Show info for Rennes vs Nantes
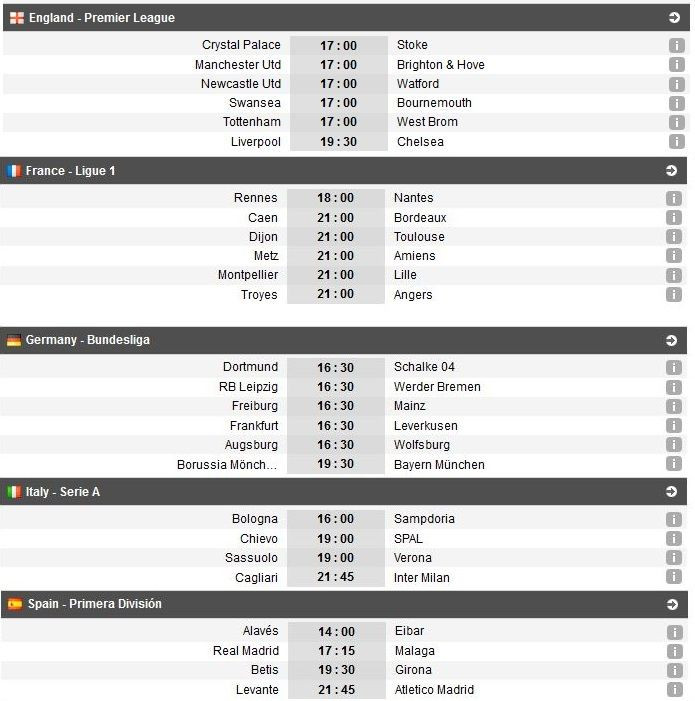 coord(675,198)
